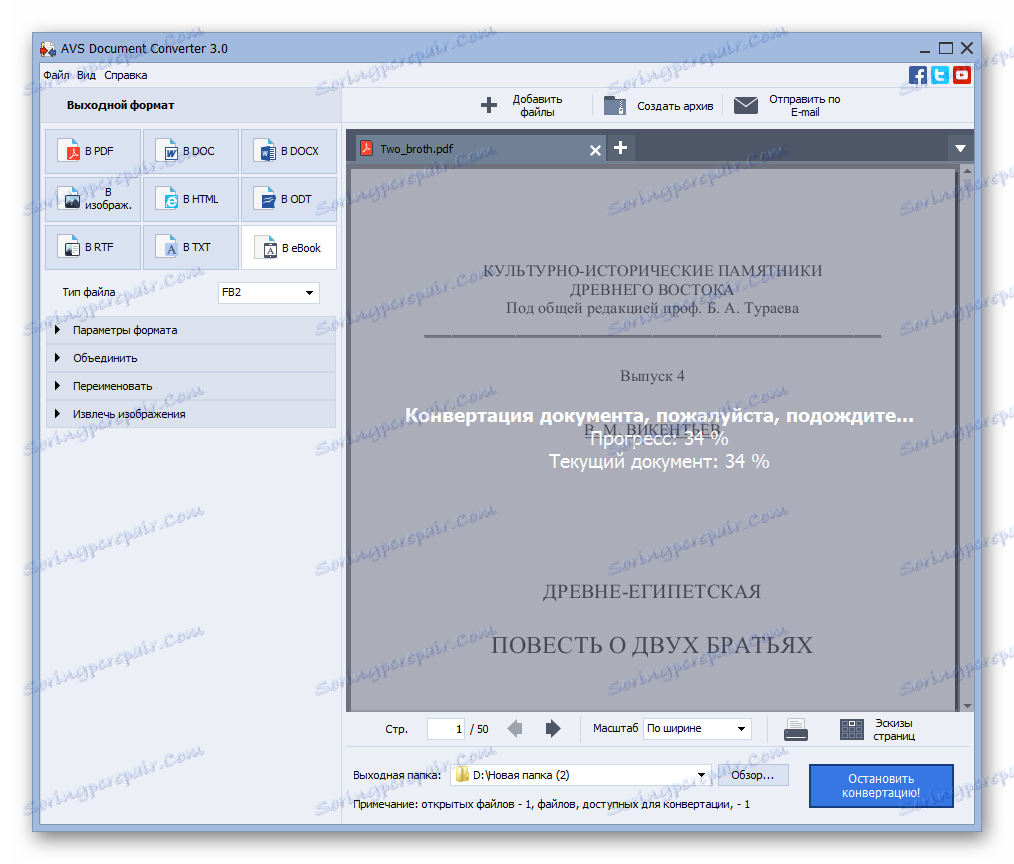1014x864 pixels.
Task: Choose the DOC output format
Action: [191, 151]
